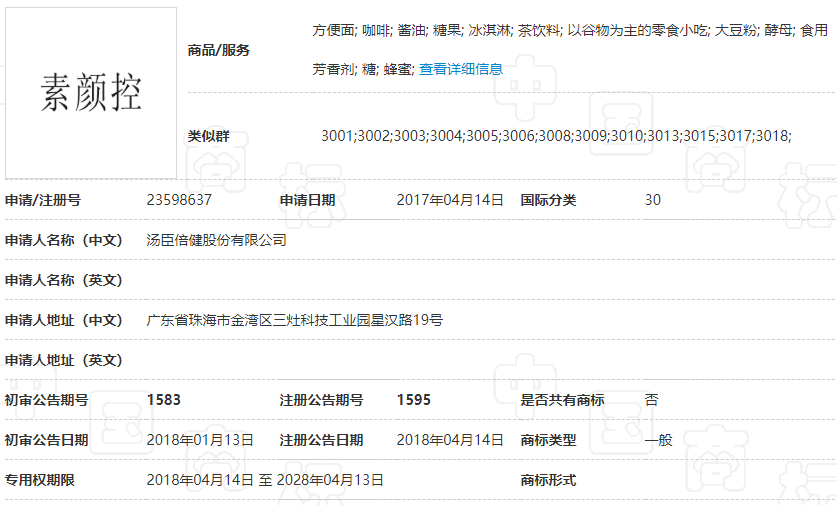Viewport: 837px width, 505px height.
Task: Click the 类似群 label
Action: (209, 136)
